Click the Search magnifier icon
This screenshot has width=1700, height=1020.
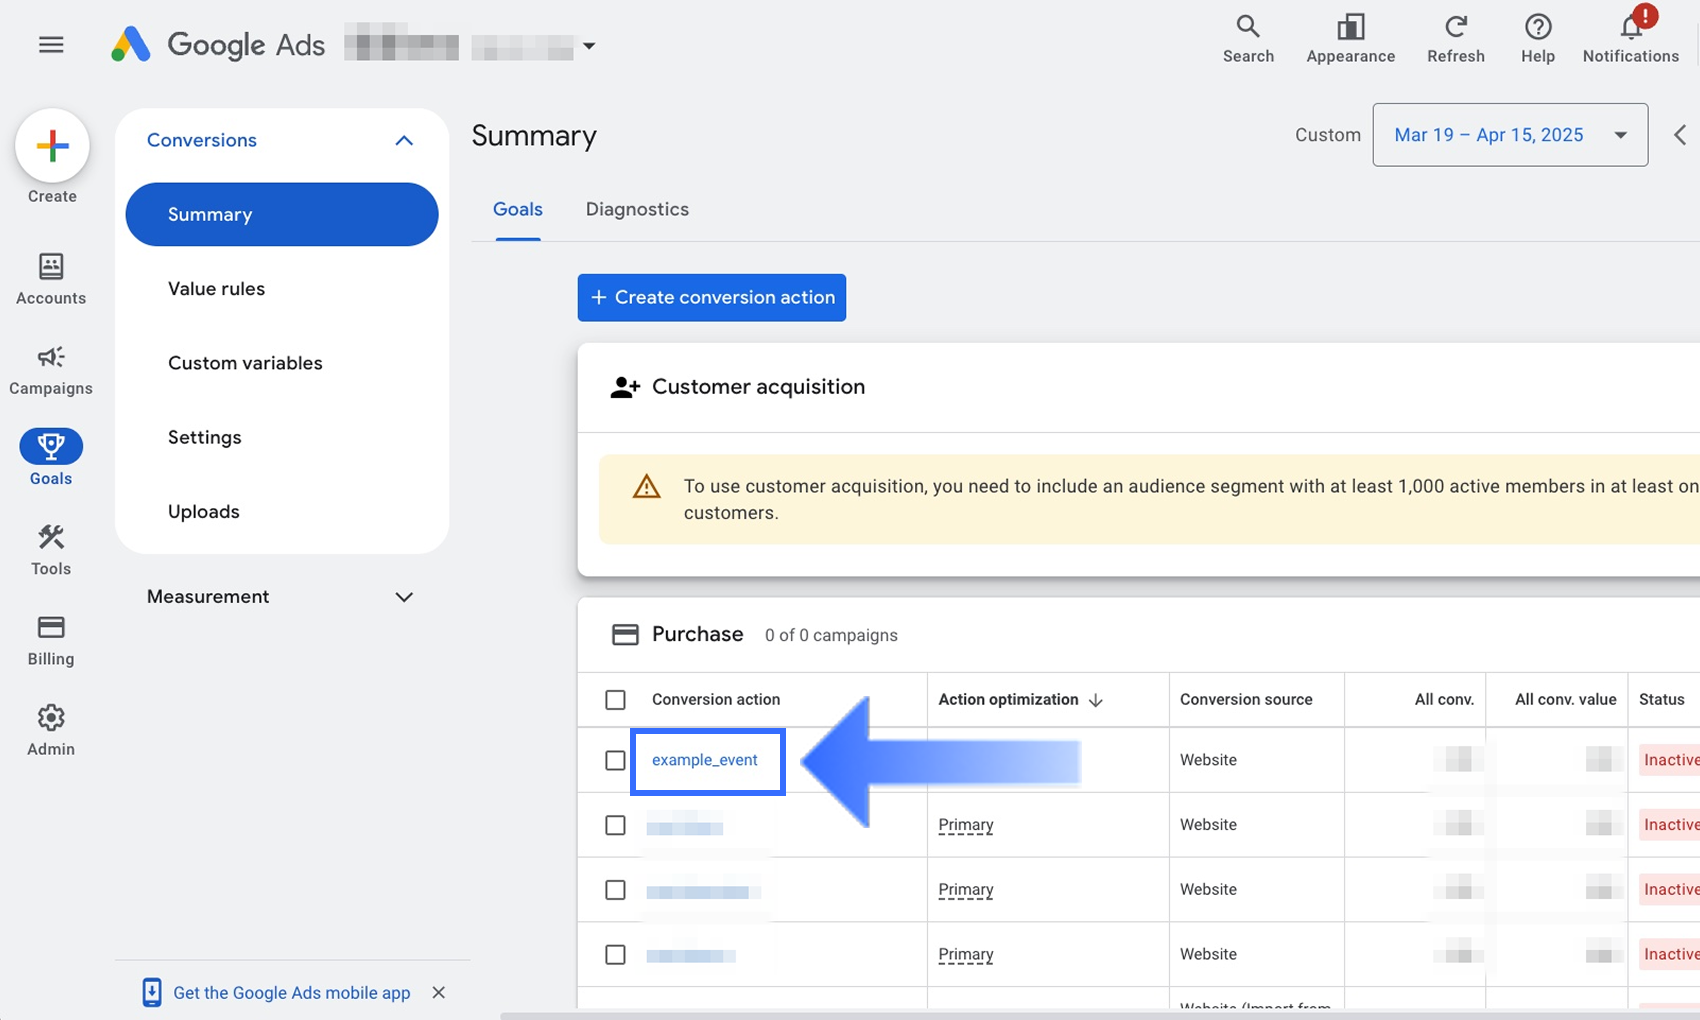pos(1247,27)
